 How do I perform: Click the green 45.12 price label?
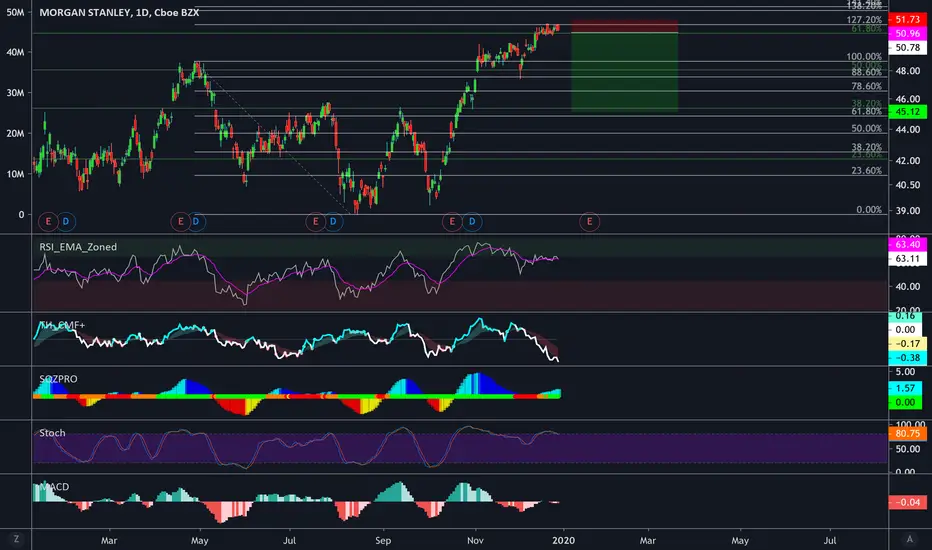click(x=908, y=111)
